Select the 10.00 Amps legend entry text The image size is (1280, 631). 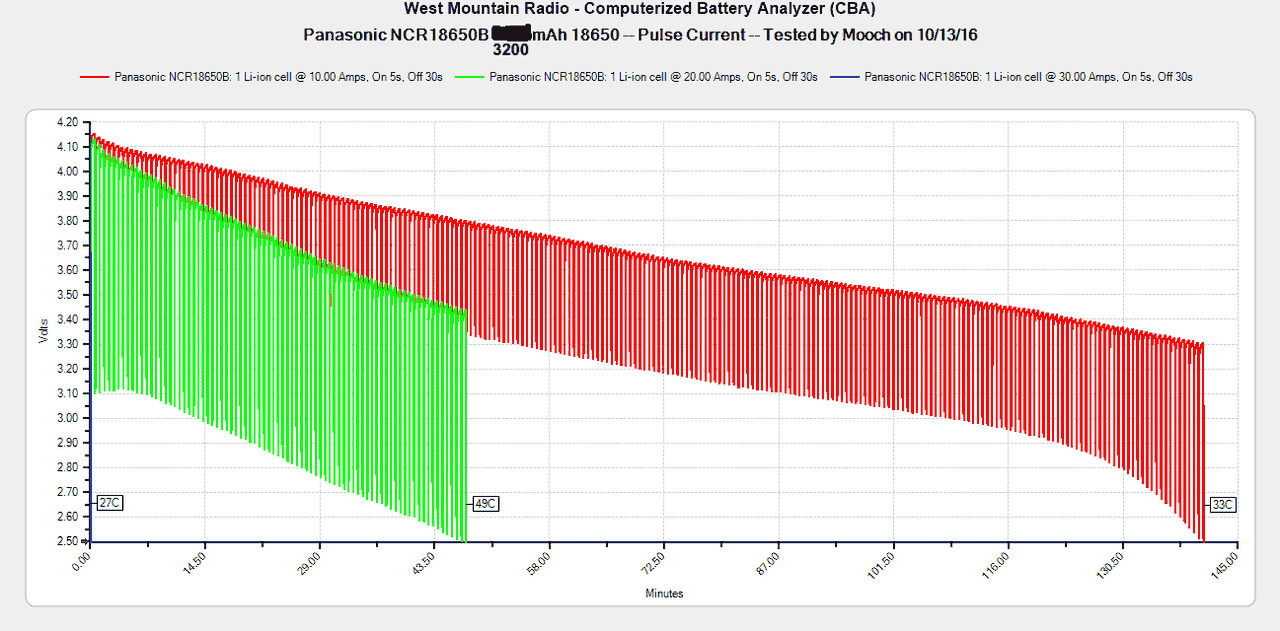coord(279,77)
